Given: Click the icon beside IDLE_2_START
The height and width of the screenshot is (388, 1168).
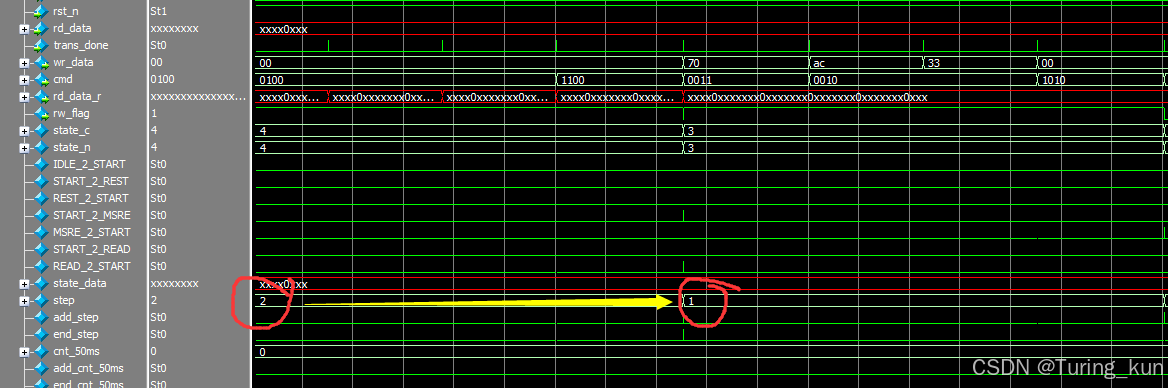Looking at the screenshot, I should coord(41,164).
